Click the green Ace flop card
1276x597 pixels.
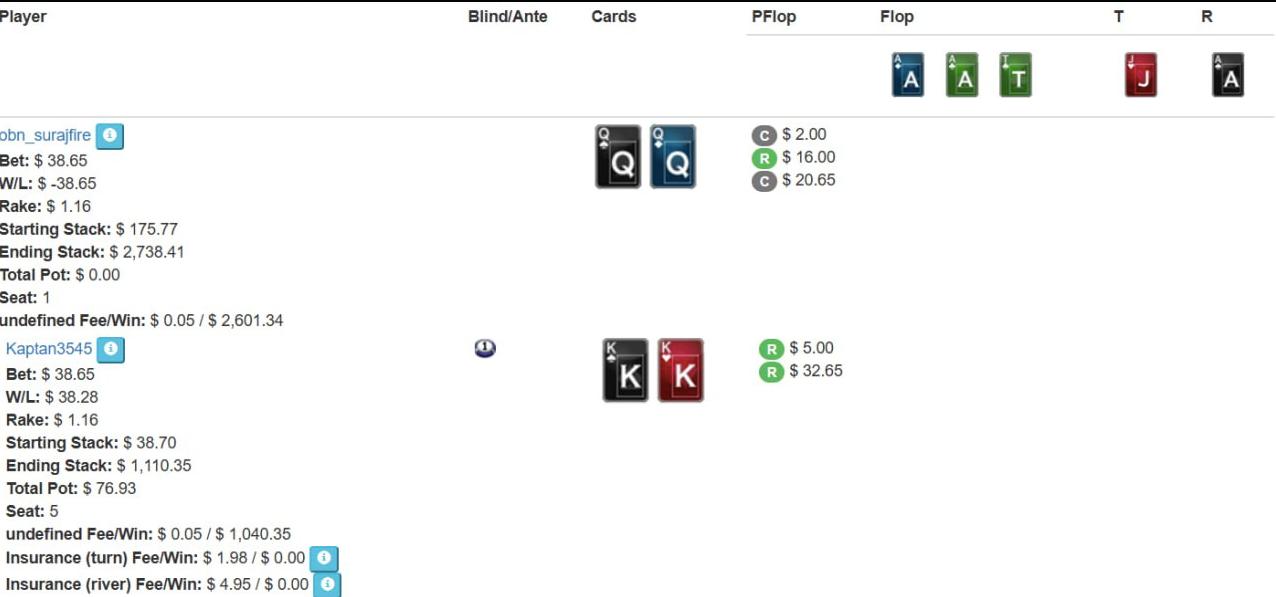[x=962, y=75]
